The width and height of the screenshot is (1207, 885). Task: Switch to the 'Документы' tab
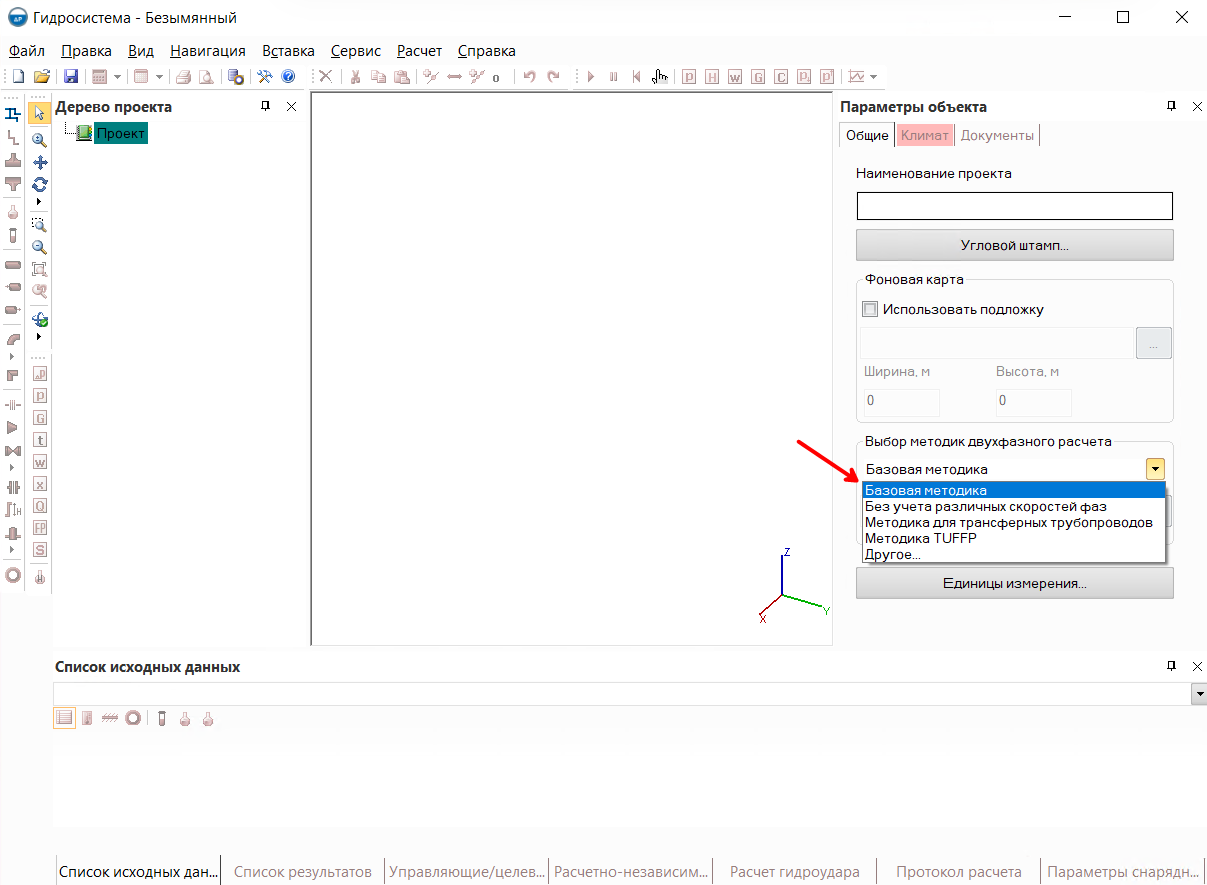point(997,136)
